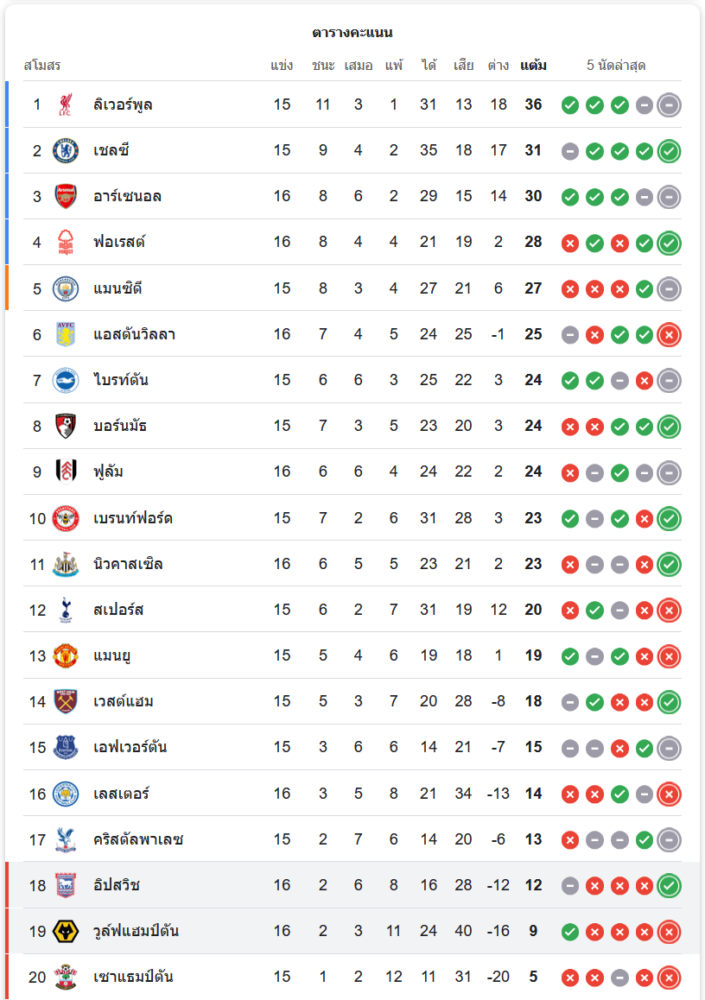Click the Nottingham Forest crest icon
This screenshot has width=705, height=1000.
click(x=66, y=242)
